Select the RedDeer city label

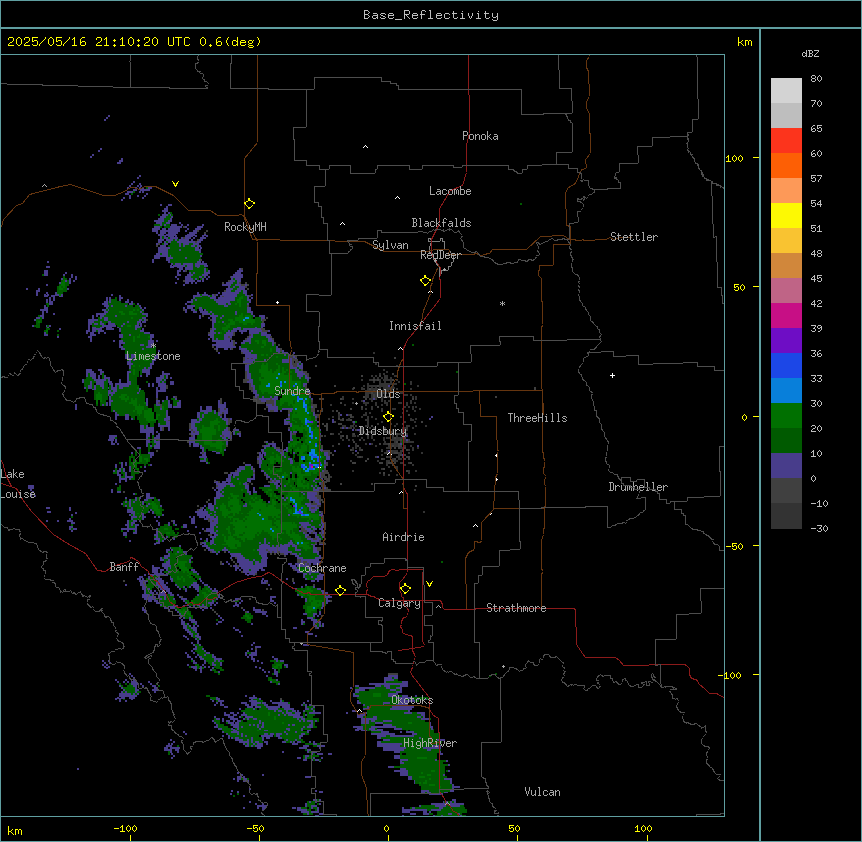tap(441, 255)
